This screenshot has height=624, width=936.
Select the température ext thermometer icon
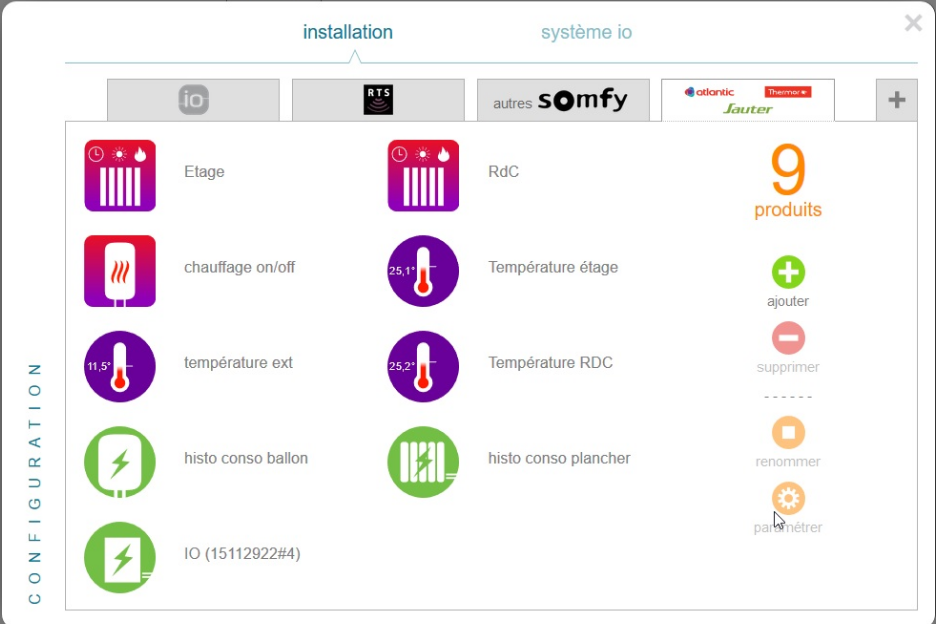(120, 366)
